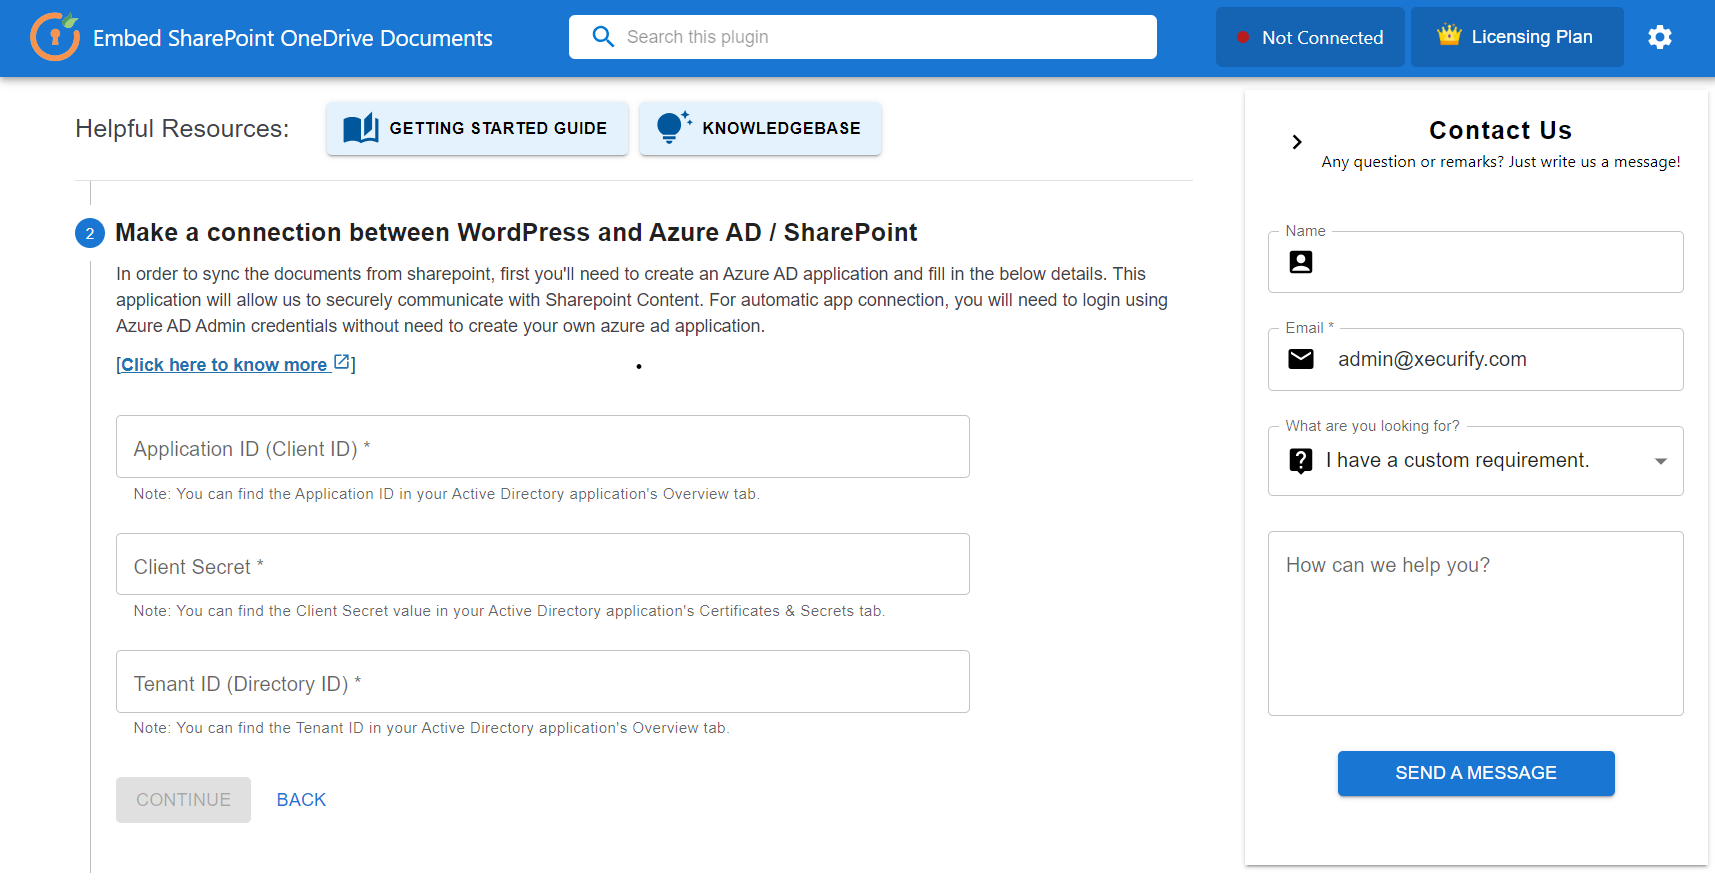Click the miniOrange plugin logo icon

[x=55, y=37]
